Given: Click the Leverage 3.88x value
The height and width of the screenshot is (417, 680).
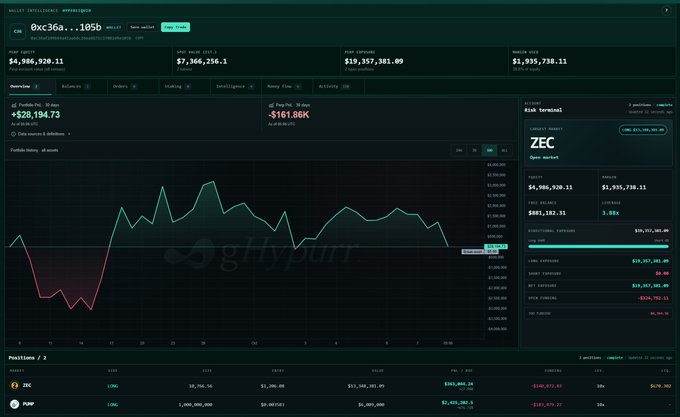Looking at the screenshot, I should coord(610,213).
